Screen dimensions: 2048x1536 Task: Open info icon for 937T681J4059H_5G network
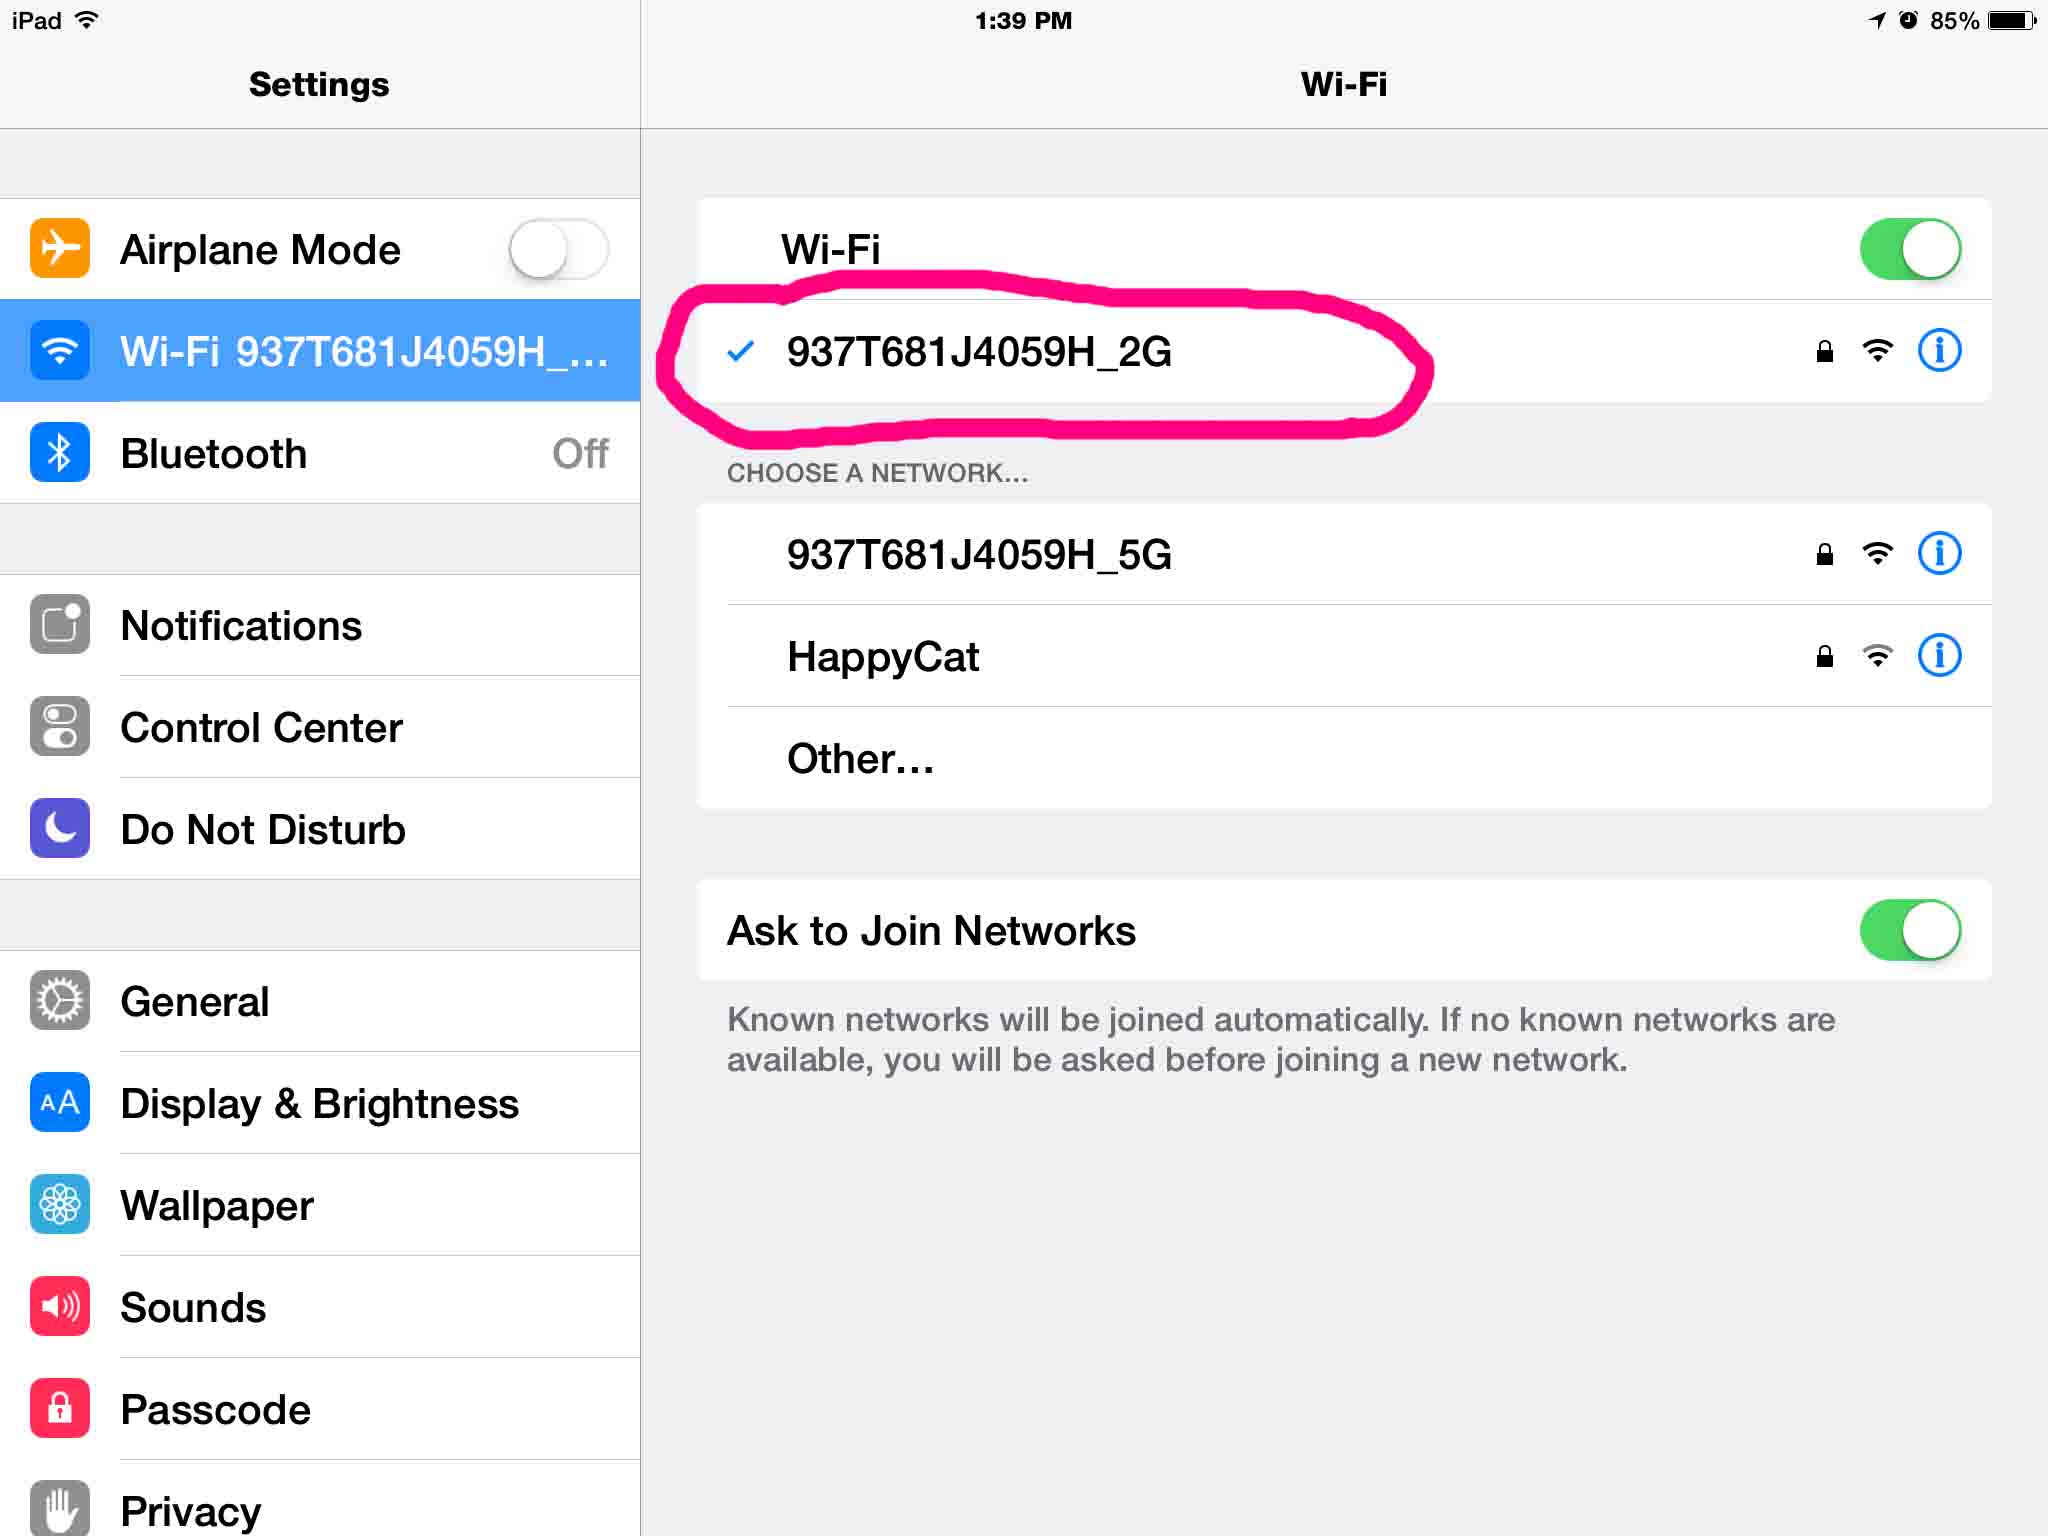[x=1938, y=553]
